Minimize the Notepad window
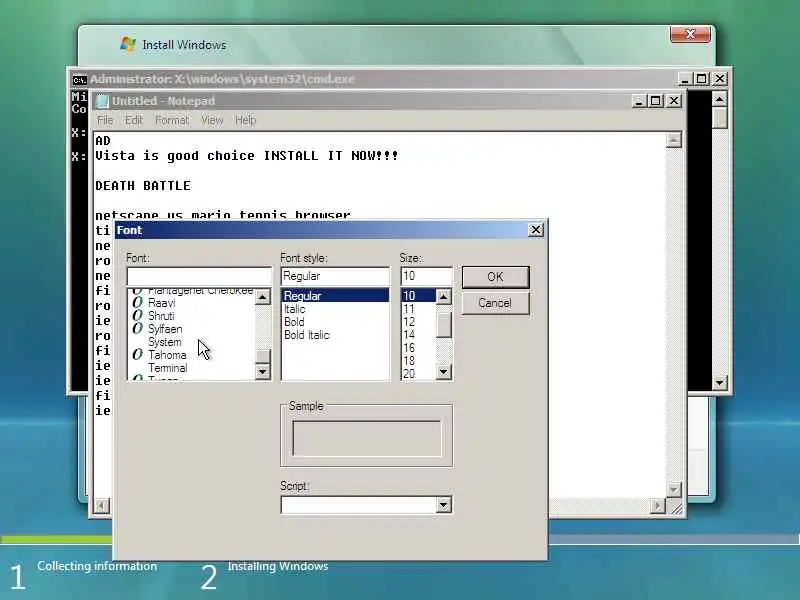Image resolution: width=800 pixels, height=600 pixels. coord(639,101)
